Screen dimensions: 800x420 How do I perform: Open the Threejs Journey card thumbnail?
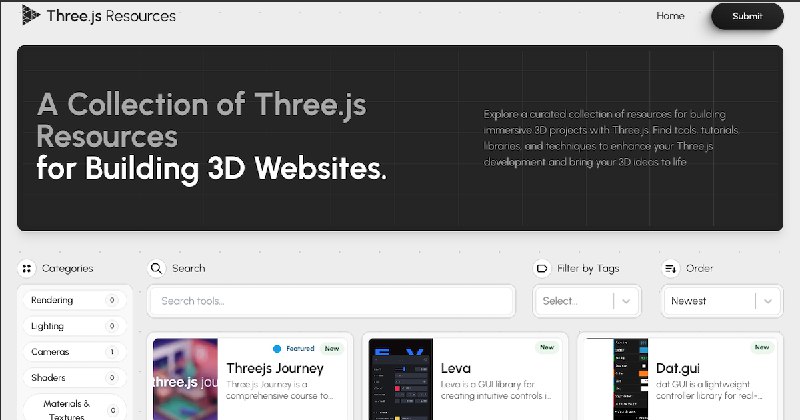185,379
